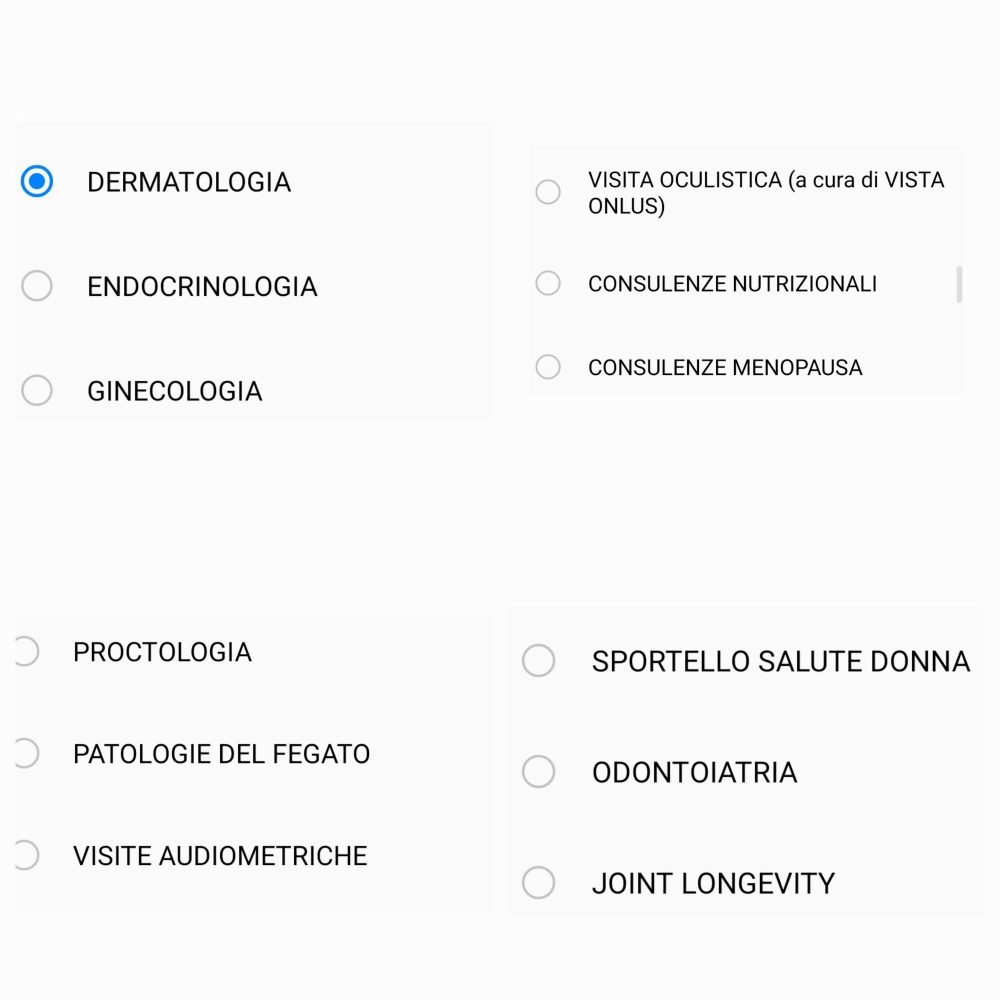1000x1000 pixels.
Task: Select the PROCTOLOGIA radio button
Action: (27, 651)
